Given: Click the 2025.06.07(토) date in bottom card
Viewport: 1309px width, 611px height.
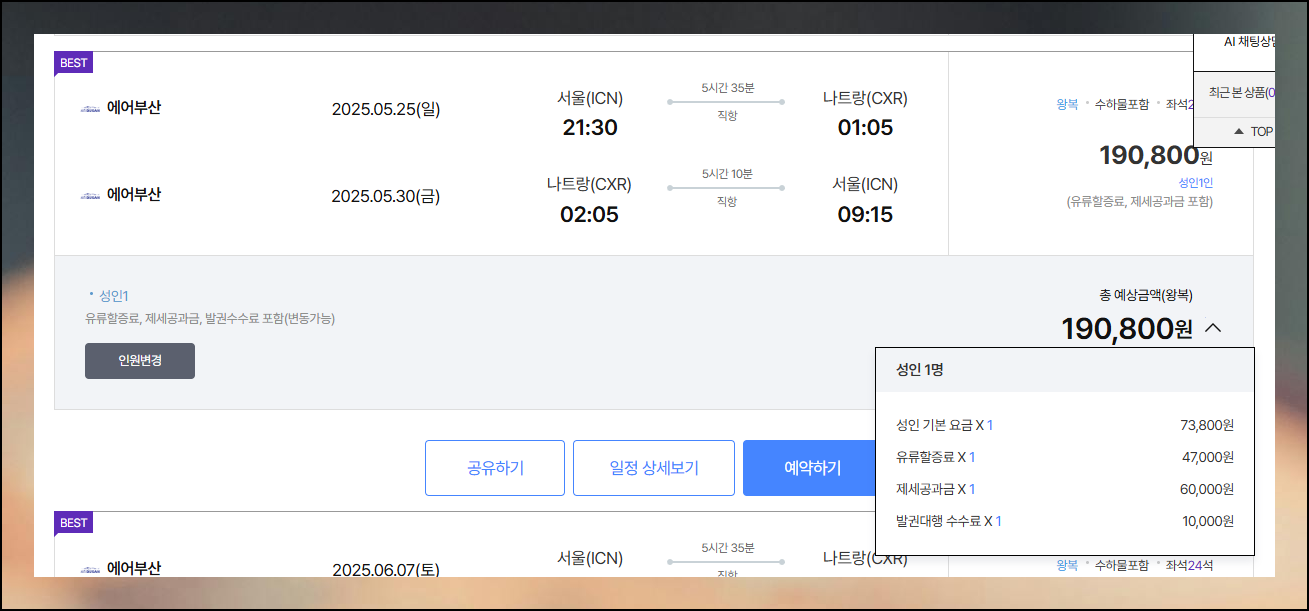Looking at the screenshot, I should click(x=386, y=570).
